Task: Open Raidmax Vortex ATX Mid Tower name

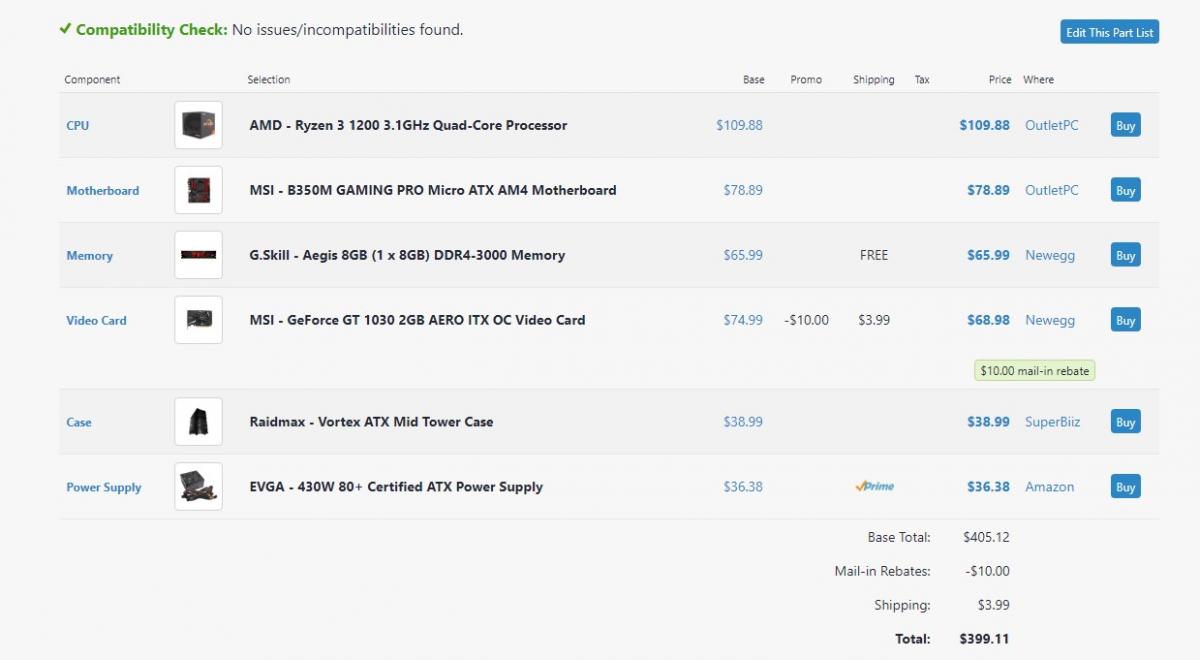Action: 371,422
